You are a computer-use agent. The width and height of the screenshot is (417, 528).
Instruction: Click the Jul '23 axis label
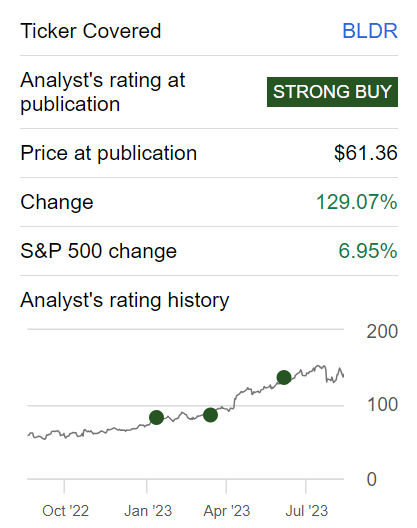pyautogui.click(x=307, y=511)
